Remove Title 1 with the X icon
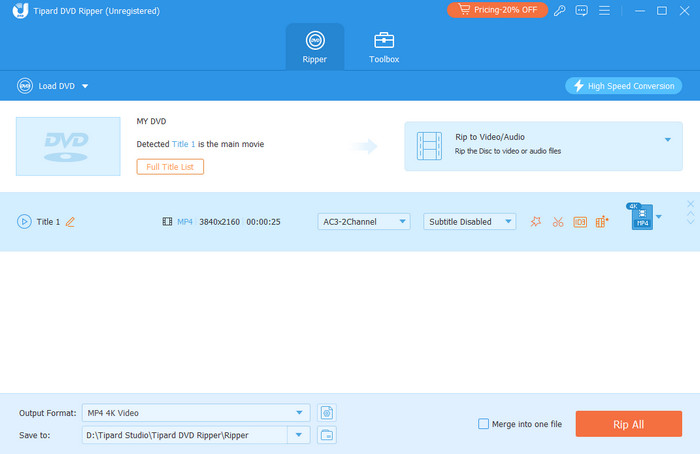The width and height of the screenshot is (700, 454). (x=690, y=204)
